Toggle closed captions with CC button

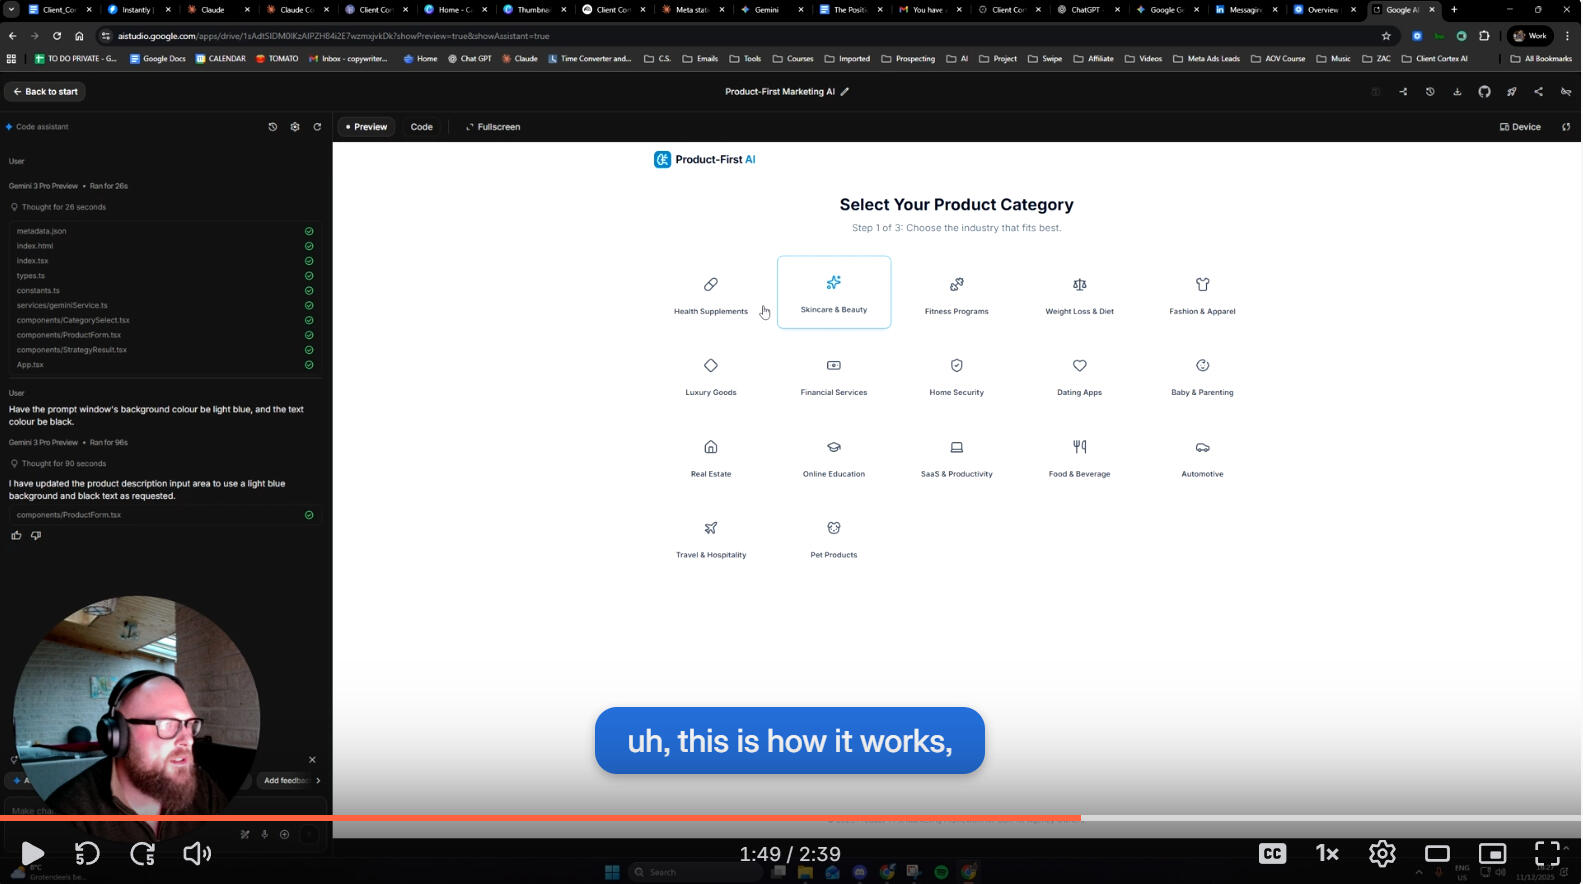pos(1272,853)
